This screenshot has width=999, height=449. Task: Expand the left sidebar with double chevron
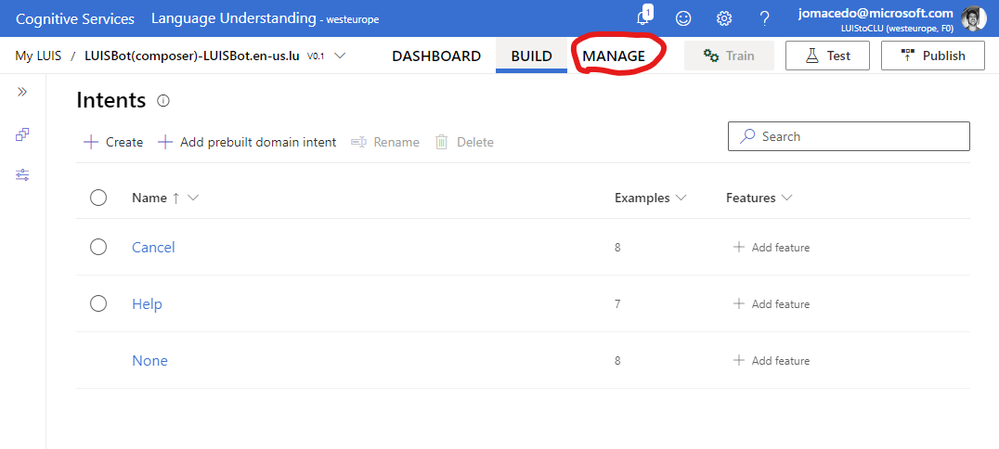tap(22, 92)
